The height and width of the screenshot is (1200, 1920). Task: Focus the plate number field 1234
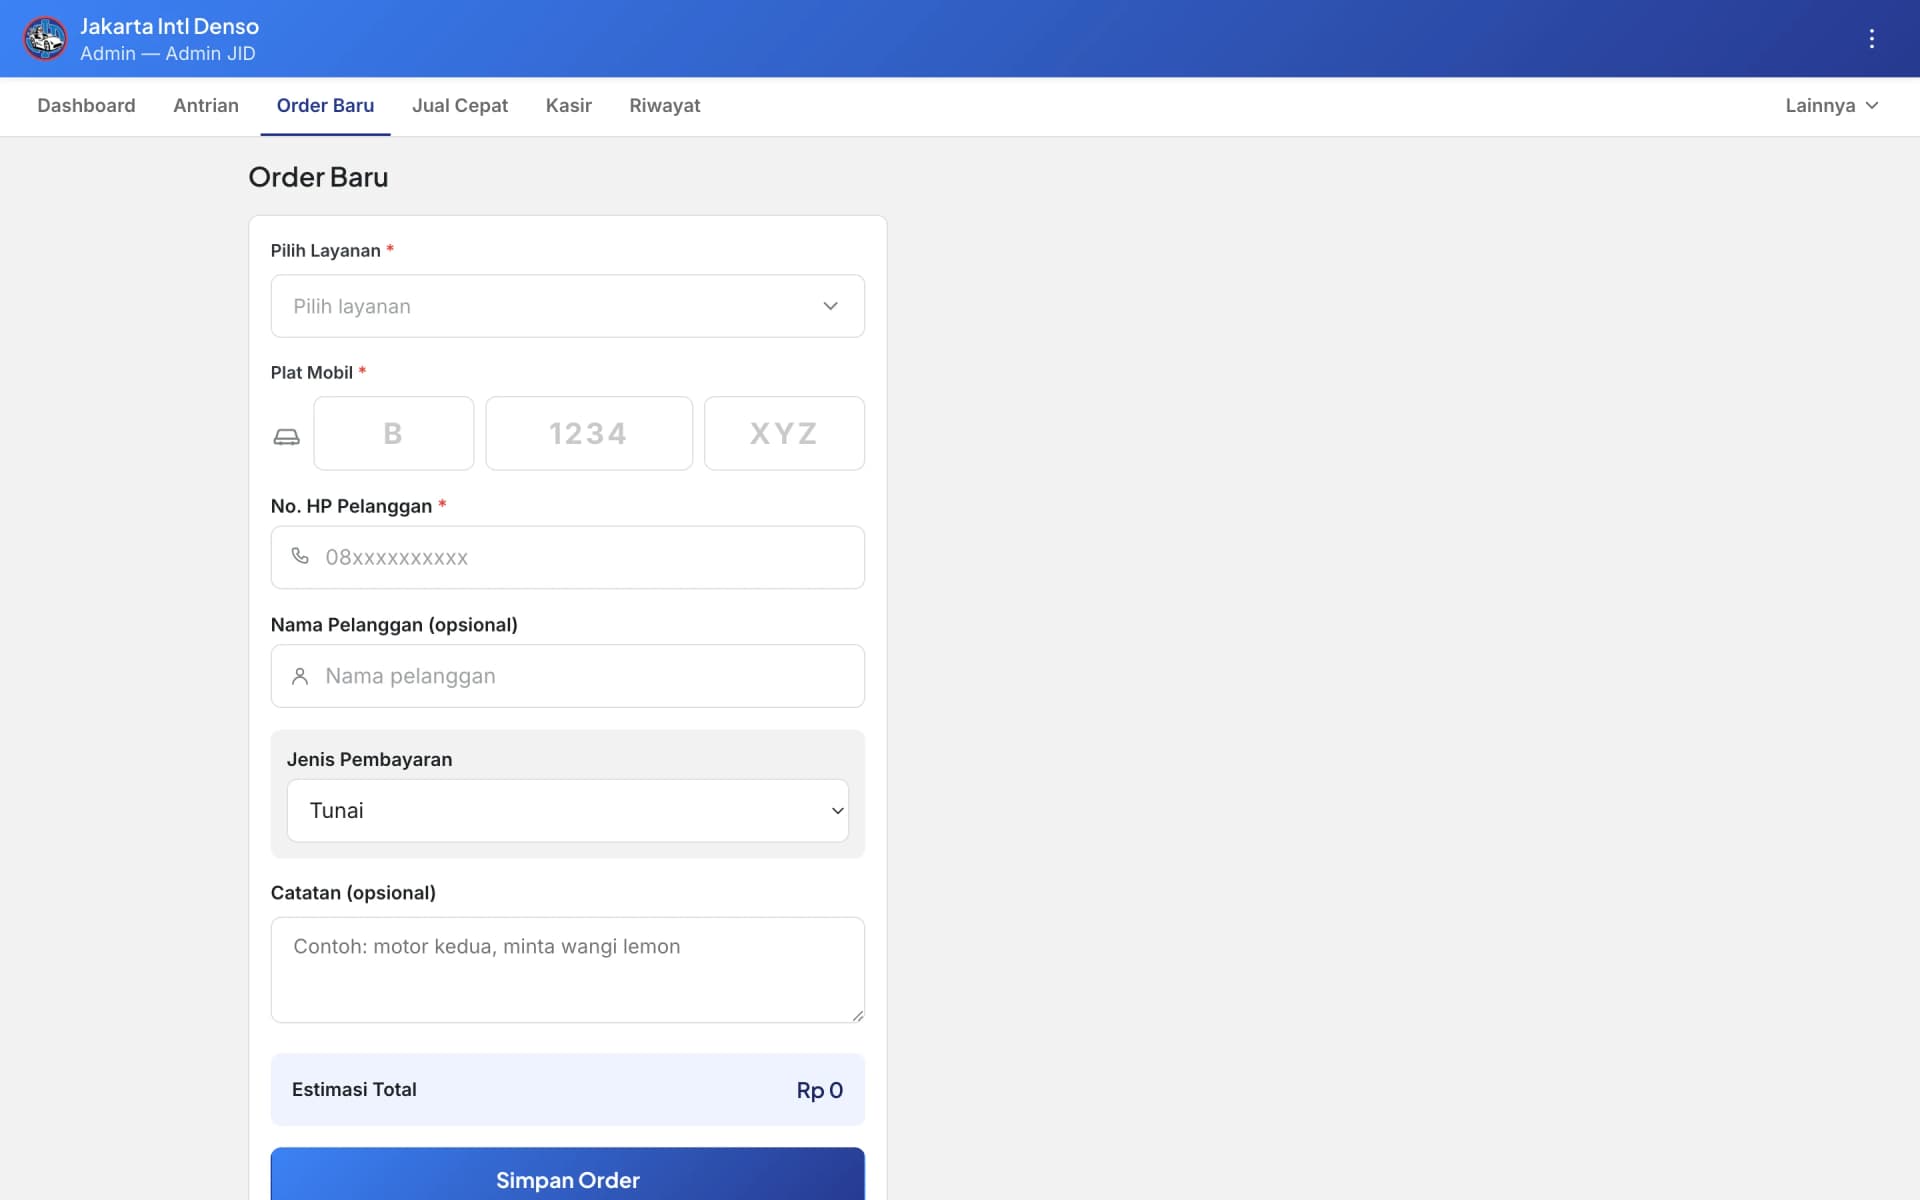[589, 433]
